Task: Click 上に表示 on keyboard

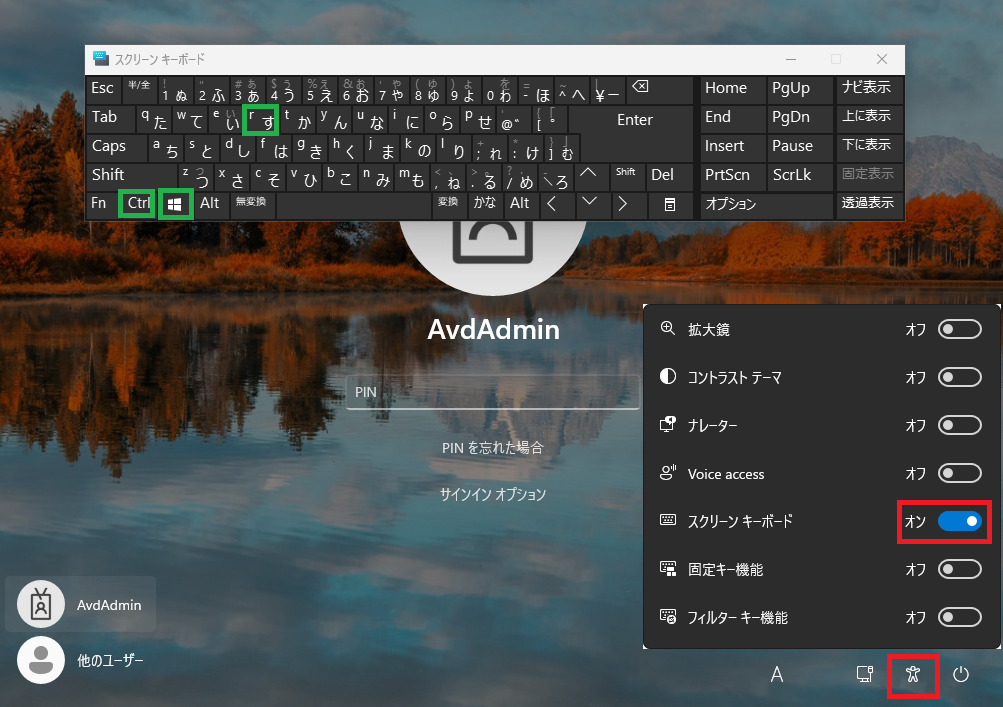Action: (x=869, y=118)
